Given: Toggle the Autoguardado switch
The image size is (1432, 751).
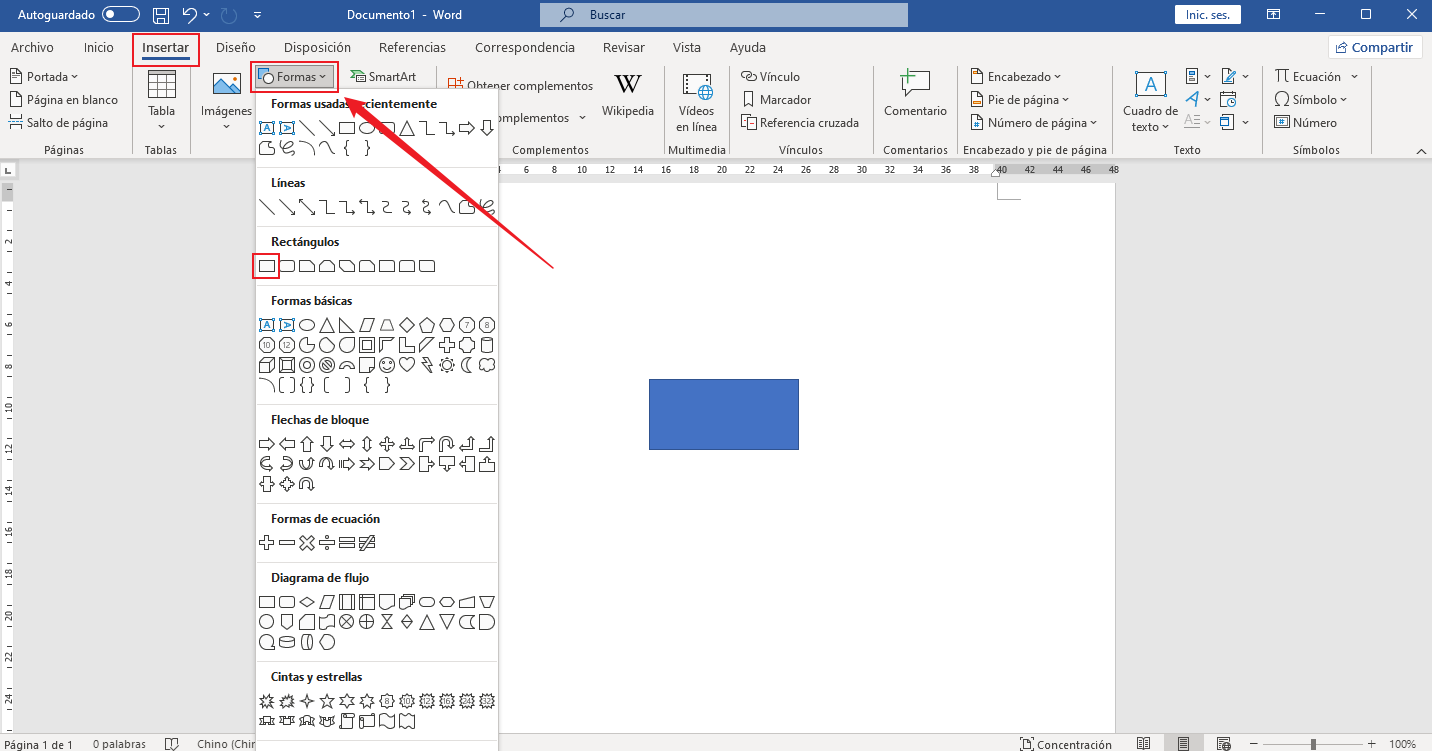Looking at the screenshot, I should [121, 15].
